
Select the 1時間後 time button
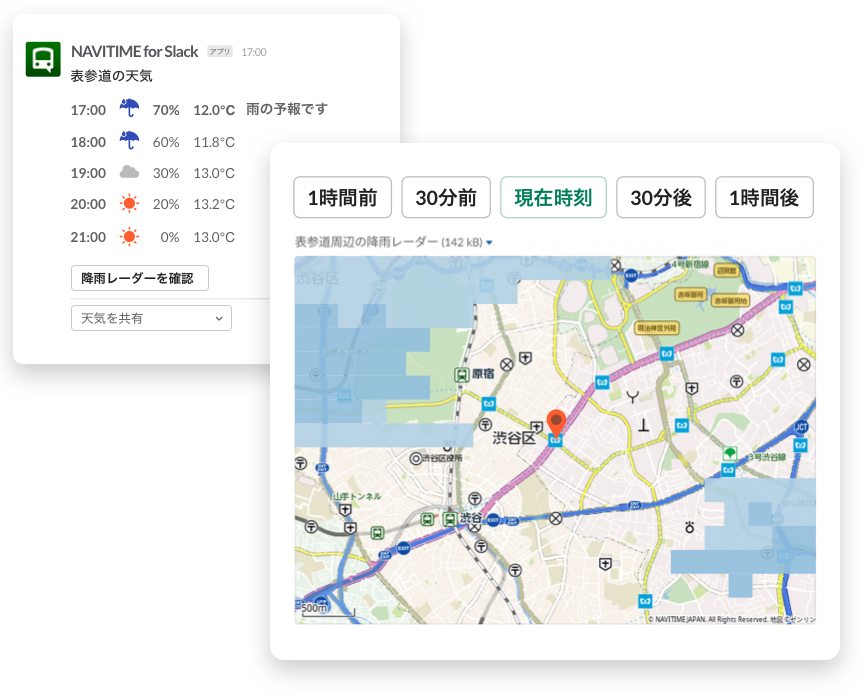[x=764, y=197]
